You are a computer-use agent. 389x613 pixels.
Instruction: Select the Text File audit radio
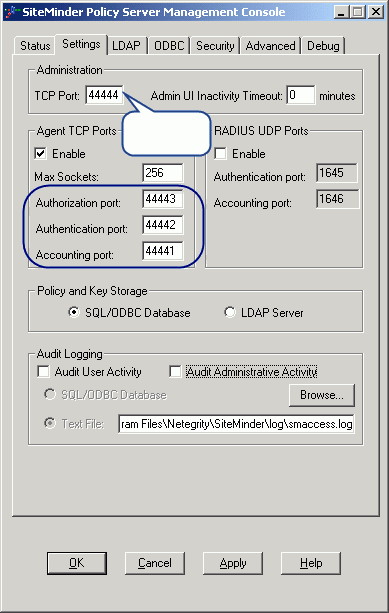[x=50, y=423]
